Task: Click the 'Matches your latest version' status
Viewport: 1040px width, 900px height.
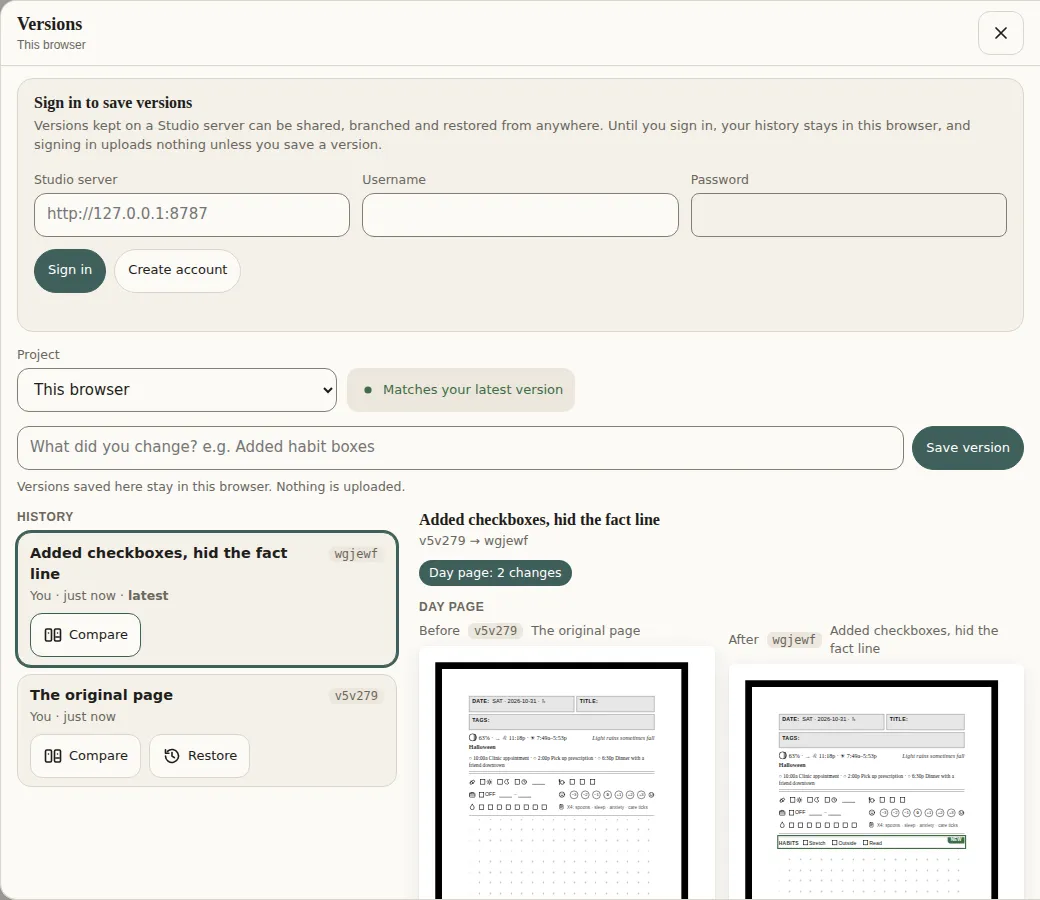Action: pos(461,390)
